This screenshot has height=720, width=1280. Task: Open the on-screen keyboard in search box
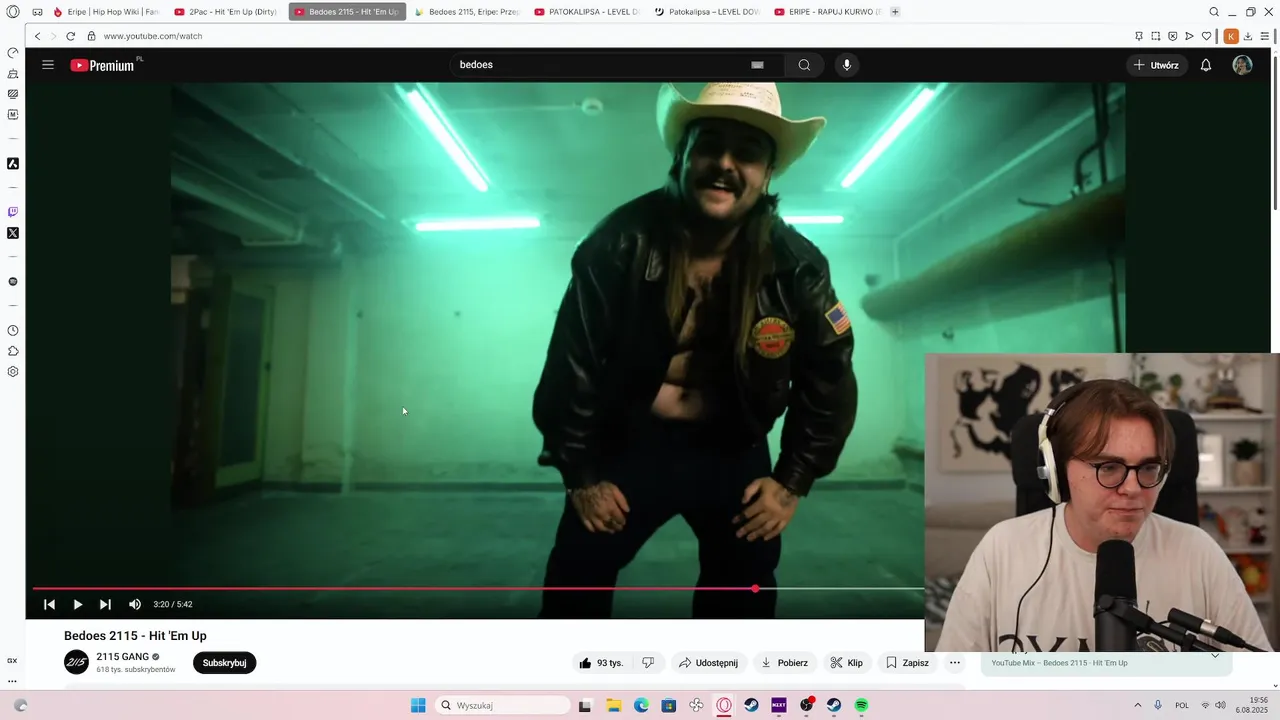757,65
